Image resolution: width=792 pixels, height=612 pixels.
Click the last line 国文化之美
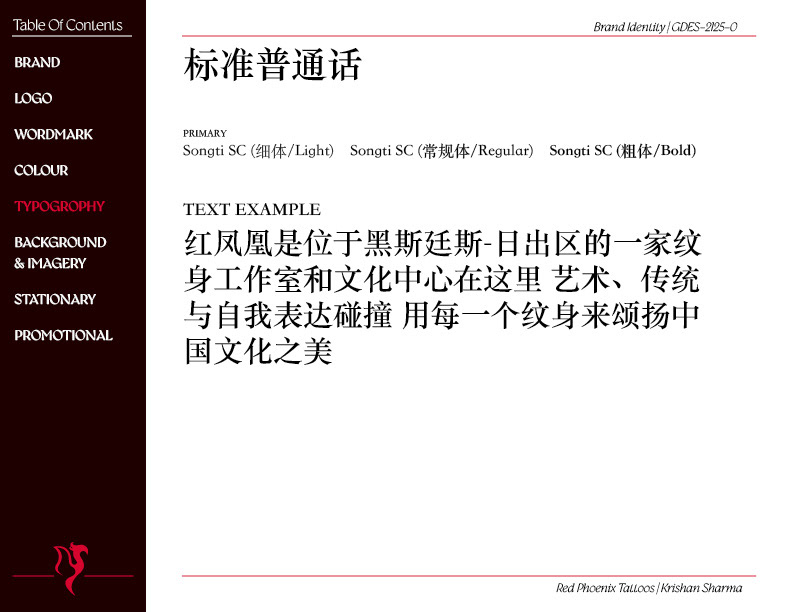point(258,351)
